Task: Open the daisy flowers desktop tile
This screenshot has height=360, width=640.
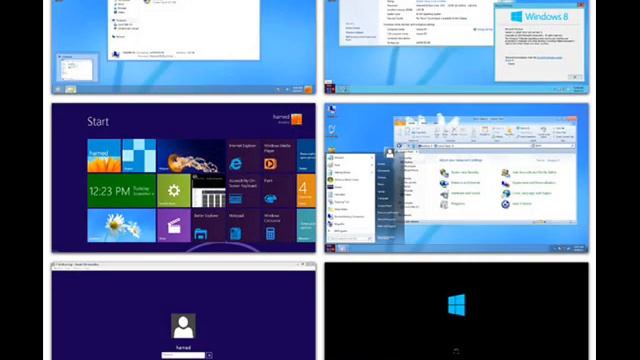Action: (122, 226)
